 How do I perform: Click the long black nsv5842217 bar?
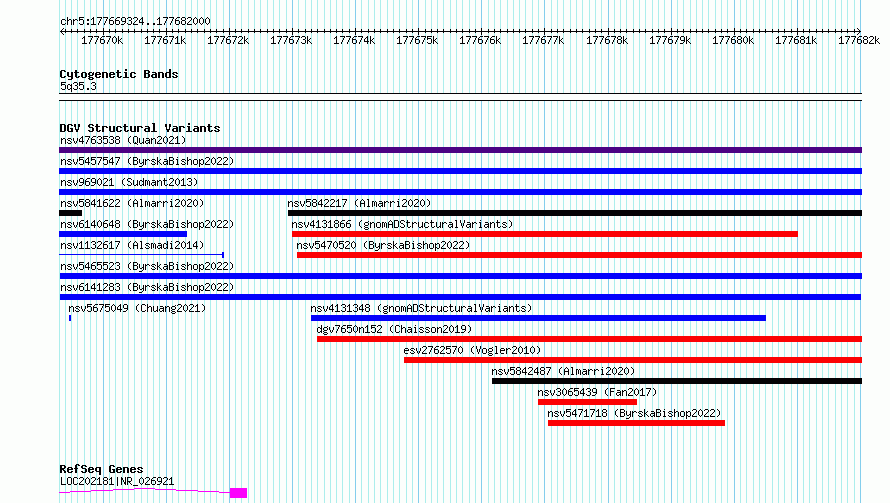coord(575,213)
